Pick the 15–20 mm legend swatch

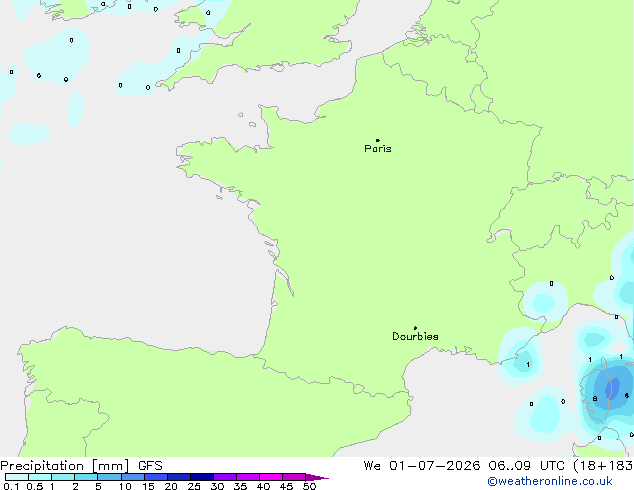156,477
